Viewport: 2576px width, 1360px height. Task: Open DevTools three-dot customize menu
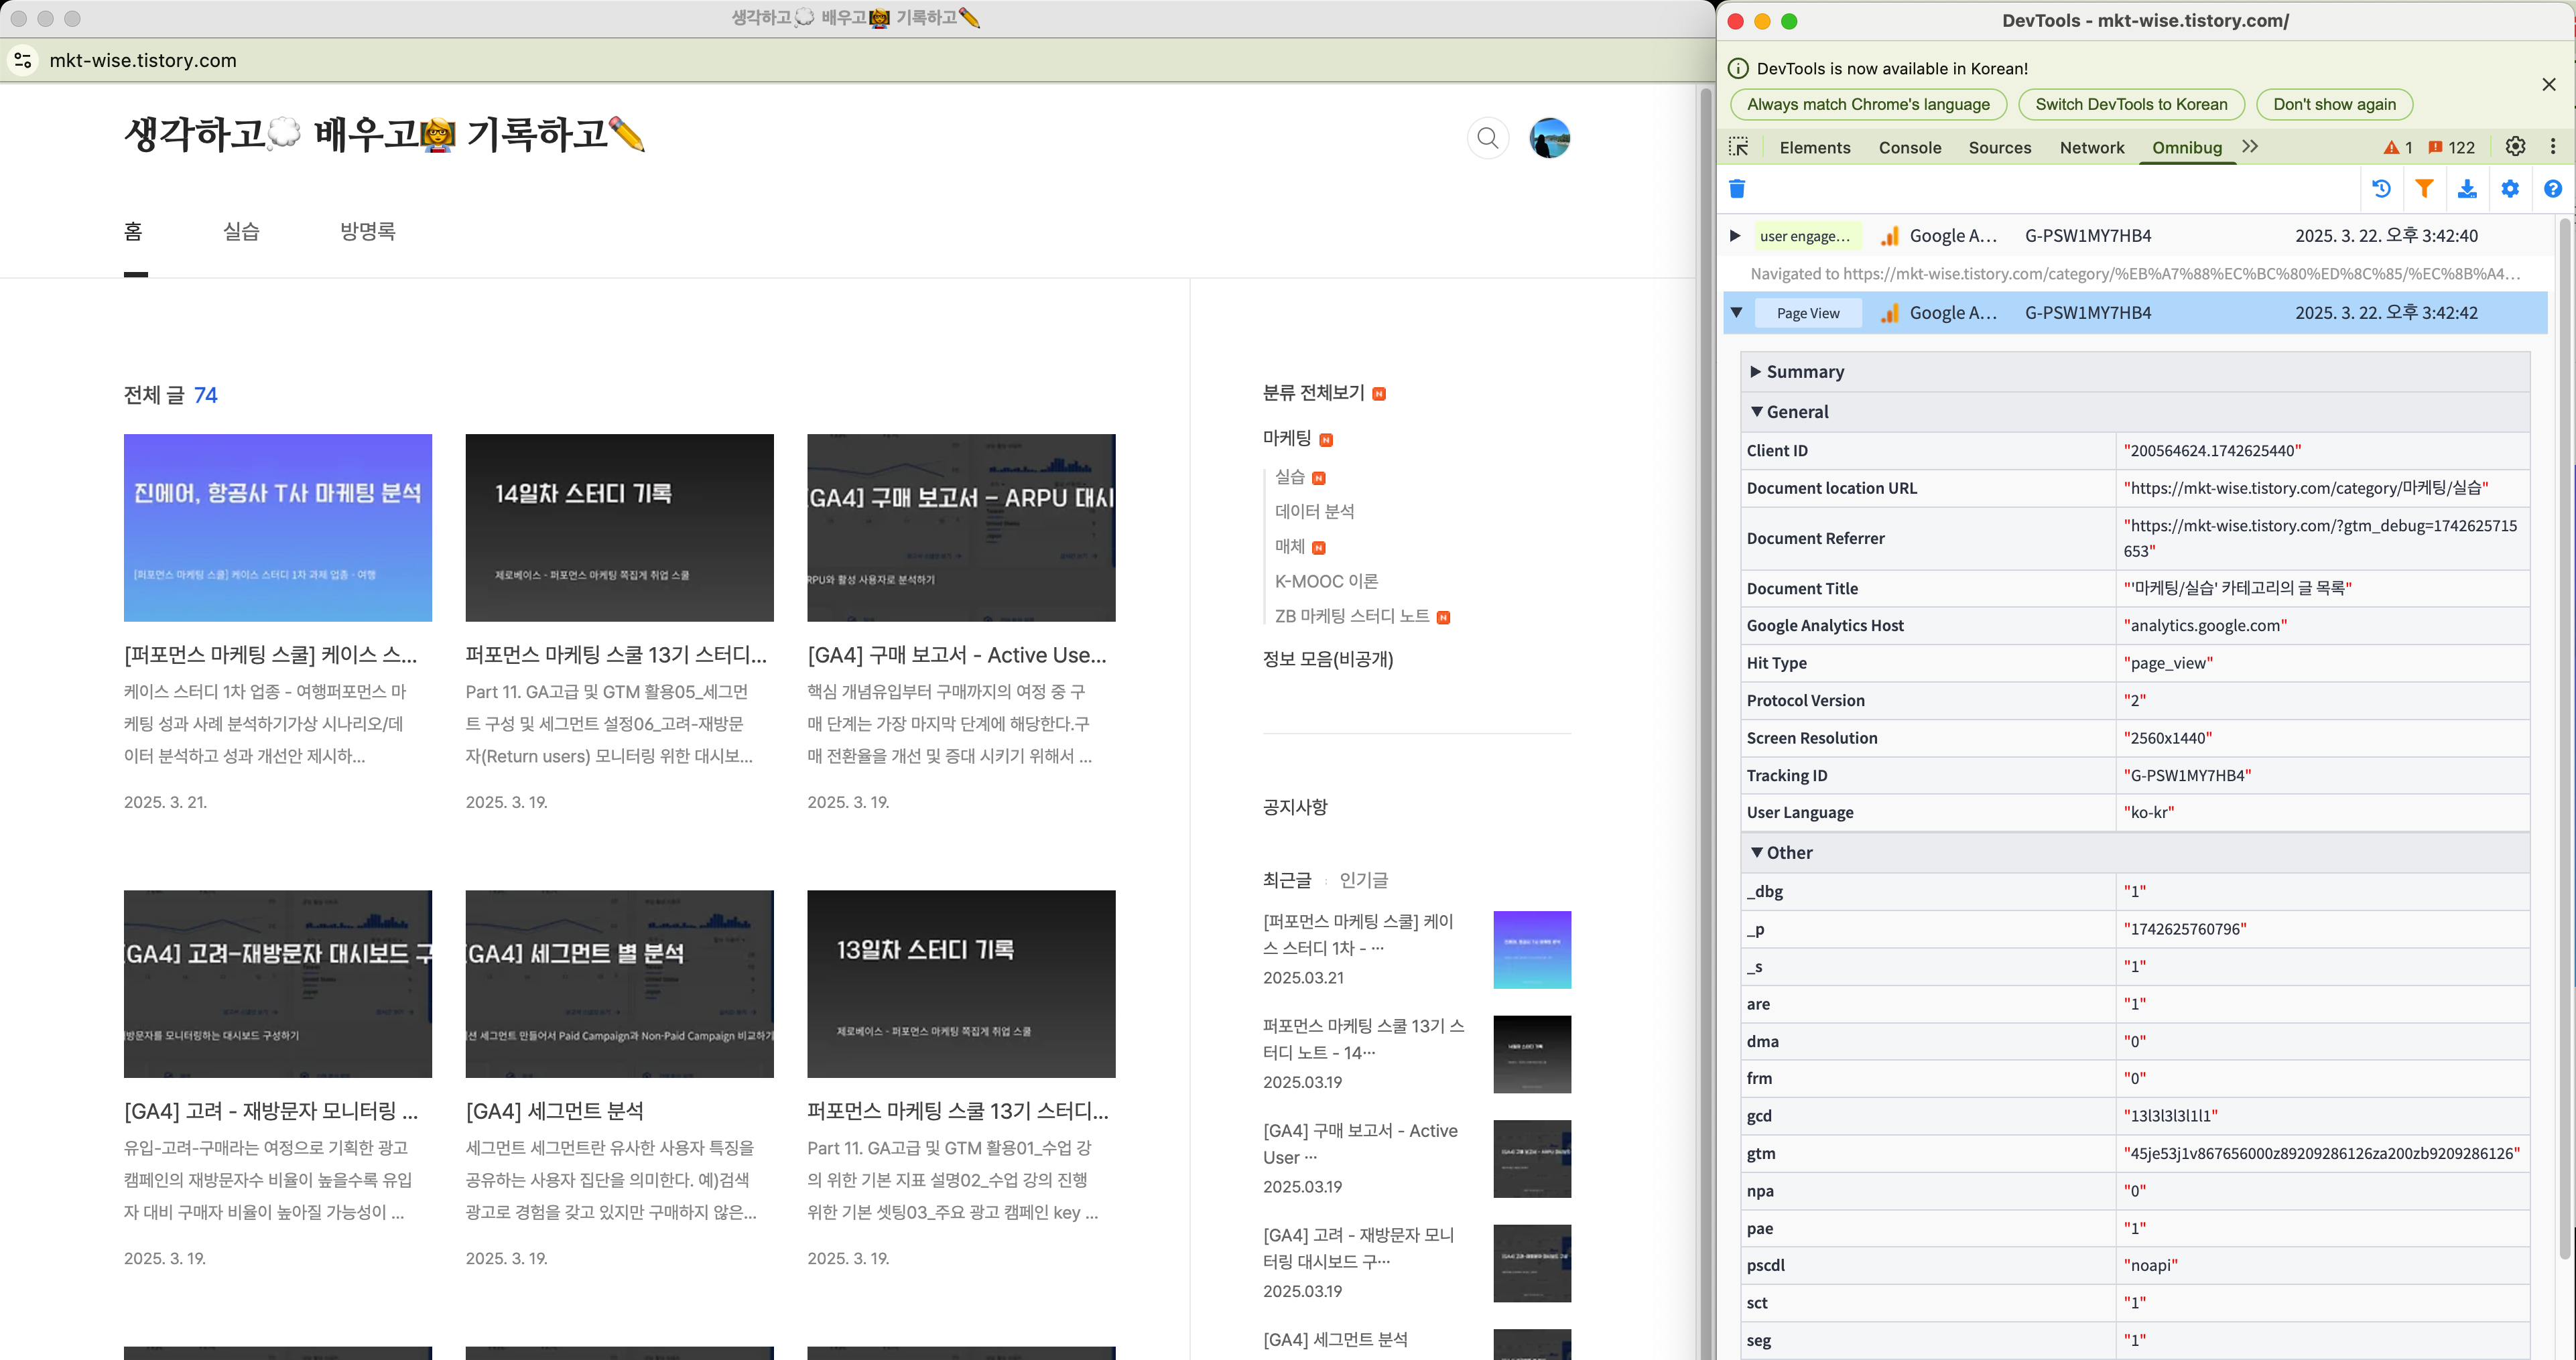(2553, 147)
